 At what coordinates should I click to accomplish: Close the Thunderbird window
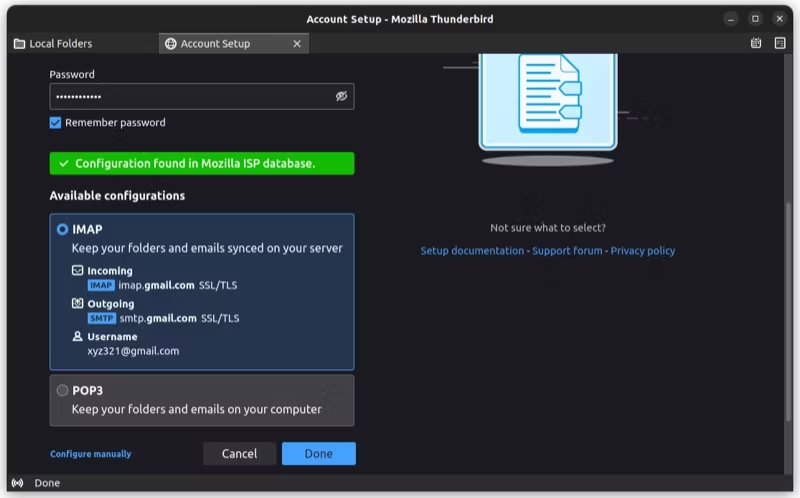[780, 19]
